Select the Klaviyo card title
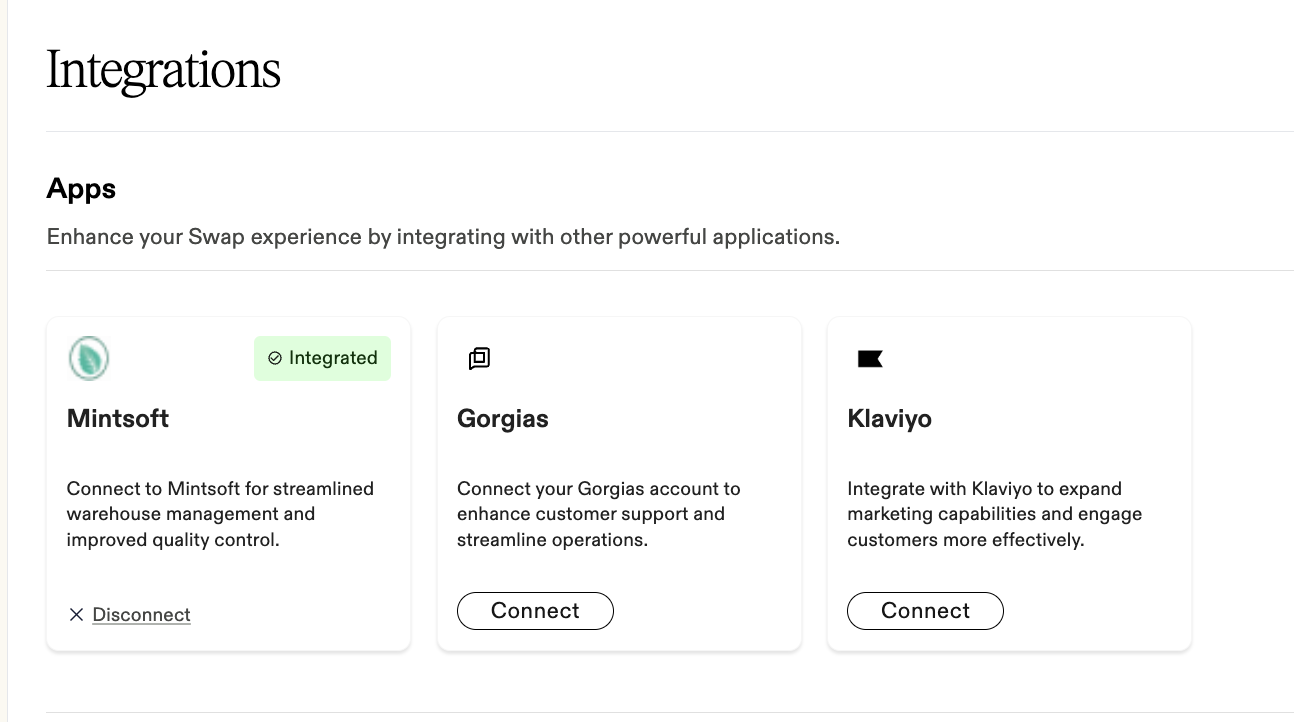 click(889, 418)
